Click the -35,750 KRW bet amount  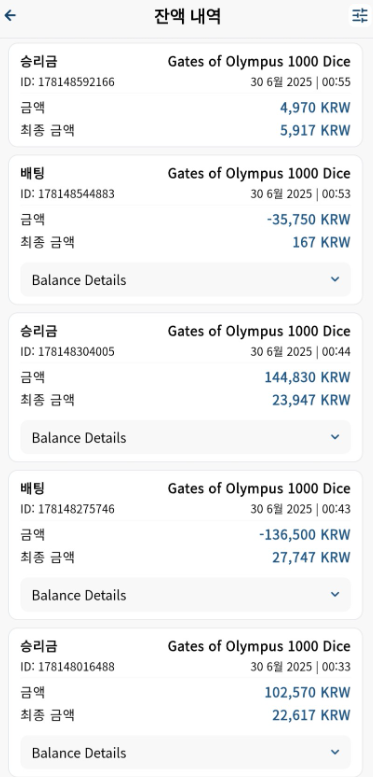coord(308,220)
